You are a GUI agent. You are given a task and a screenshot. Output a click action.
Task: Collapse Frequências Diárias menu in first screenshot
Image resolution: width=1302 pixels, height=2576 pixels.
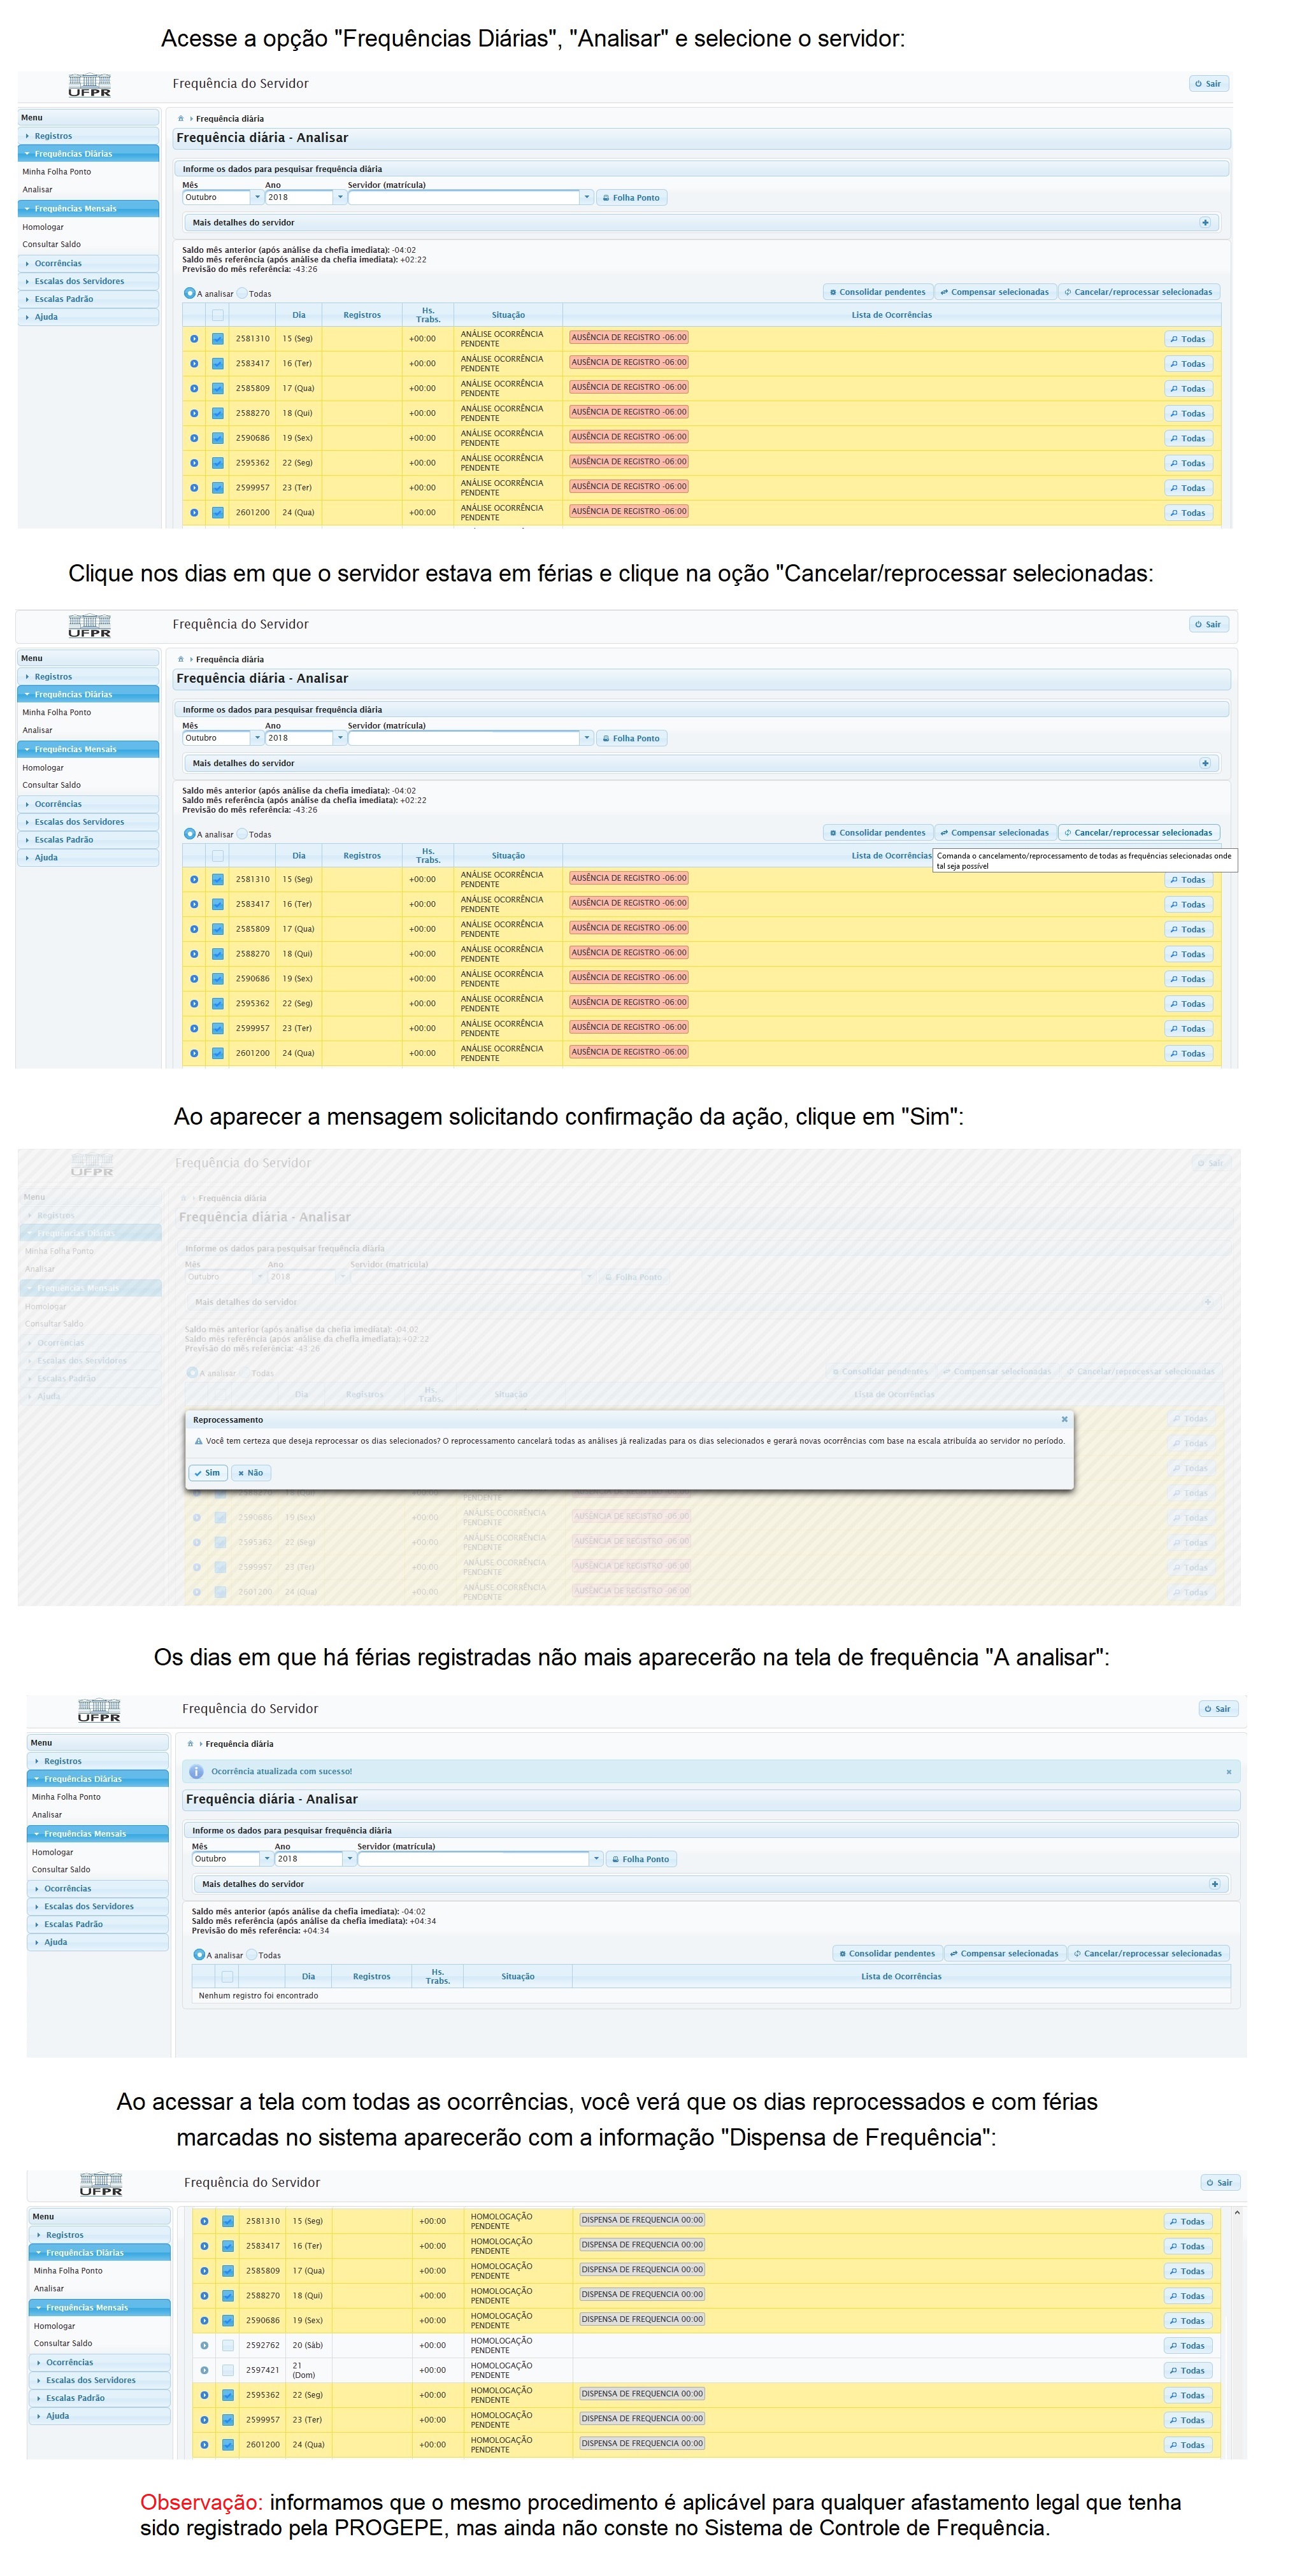88,153
